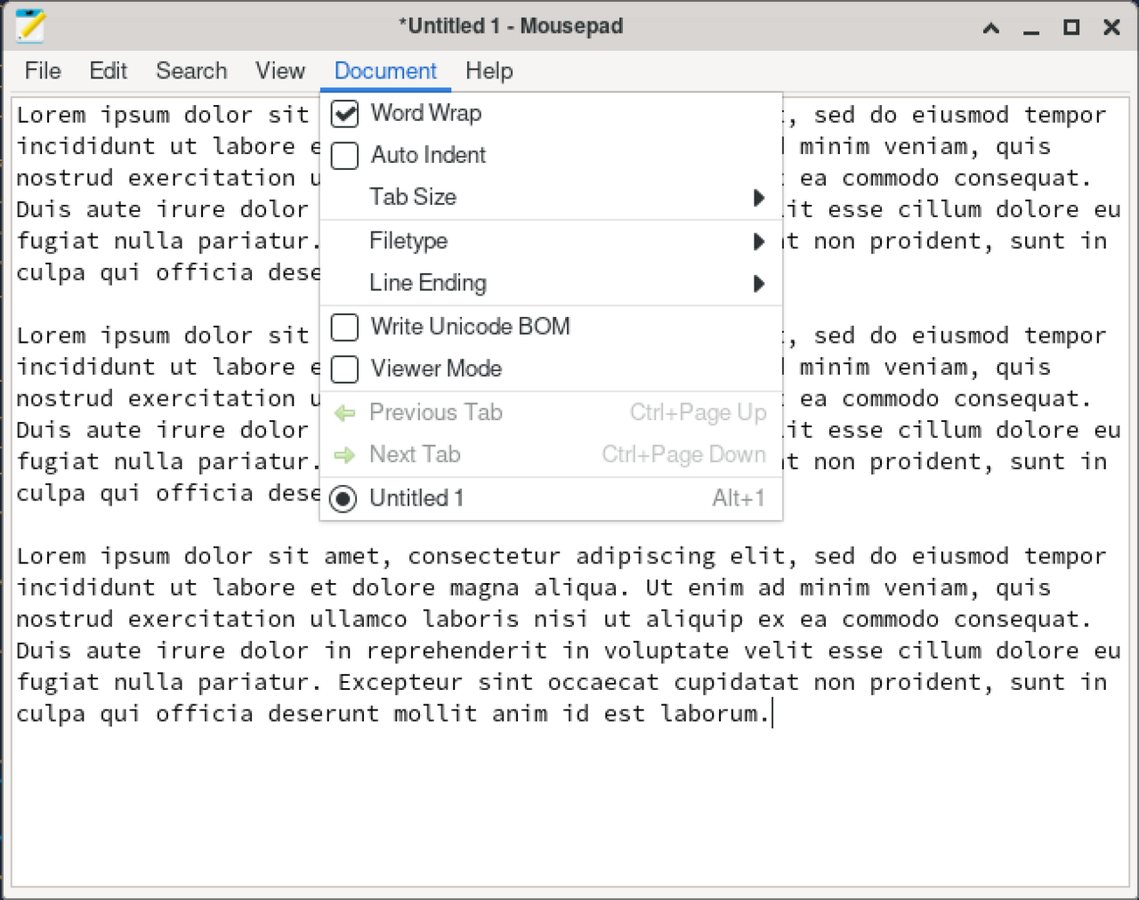
Task: Expand the Tab Size submenu arrow
Action: pos(759,198)
